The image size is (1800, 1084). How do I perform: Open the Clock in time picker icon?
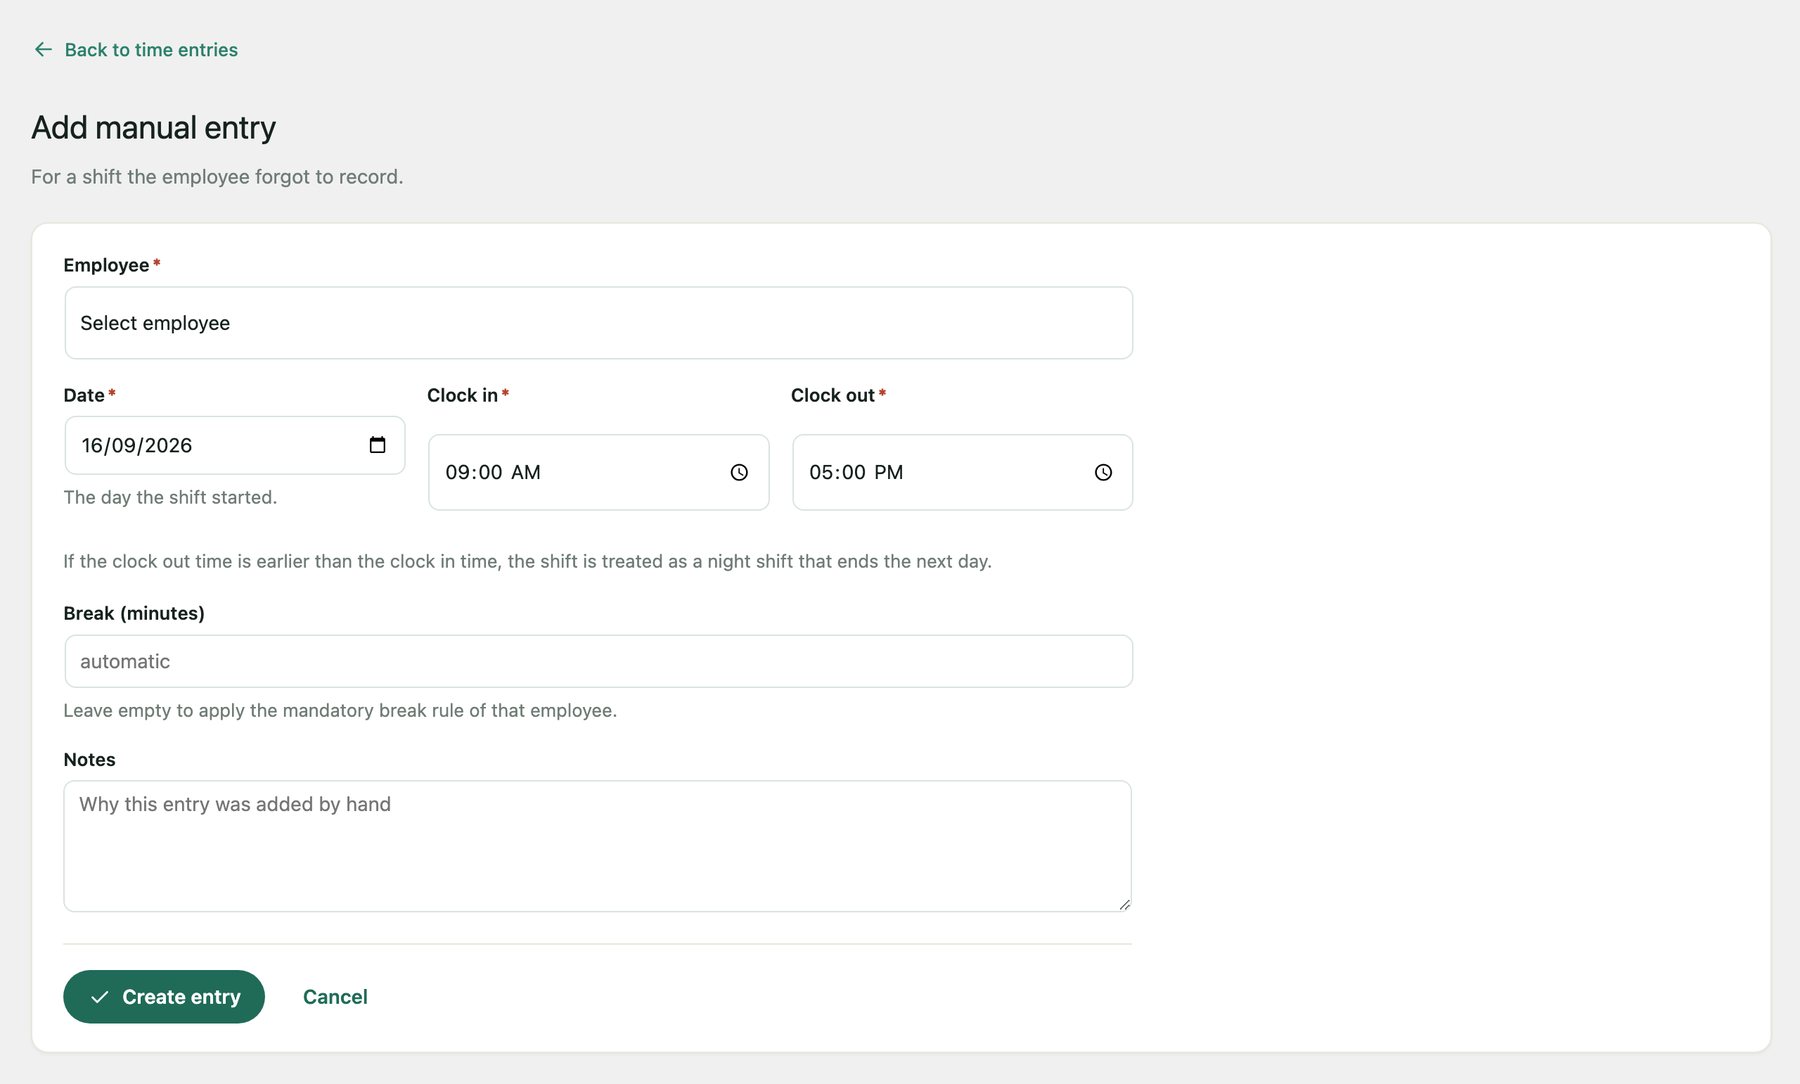coord(739,472)
